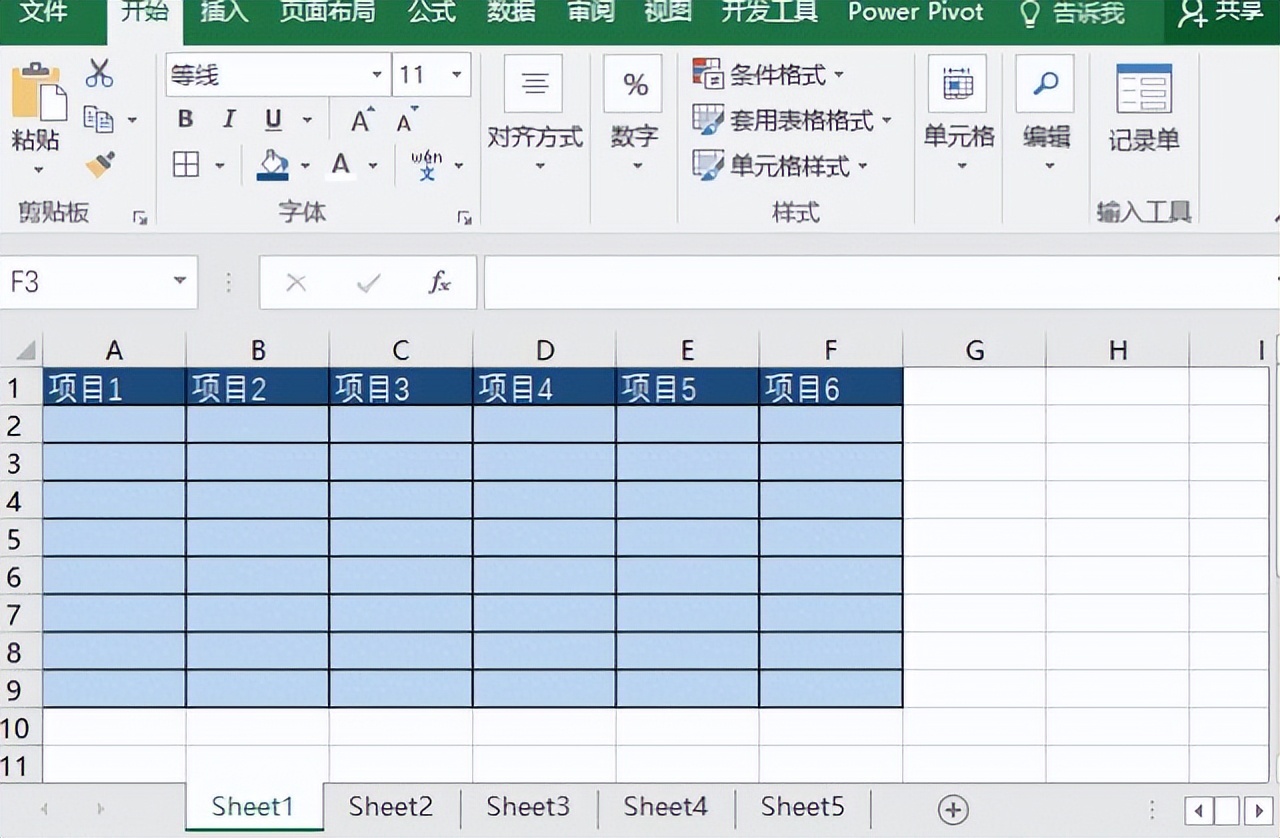Toggle Italic formatting

(x=229, y=120)
